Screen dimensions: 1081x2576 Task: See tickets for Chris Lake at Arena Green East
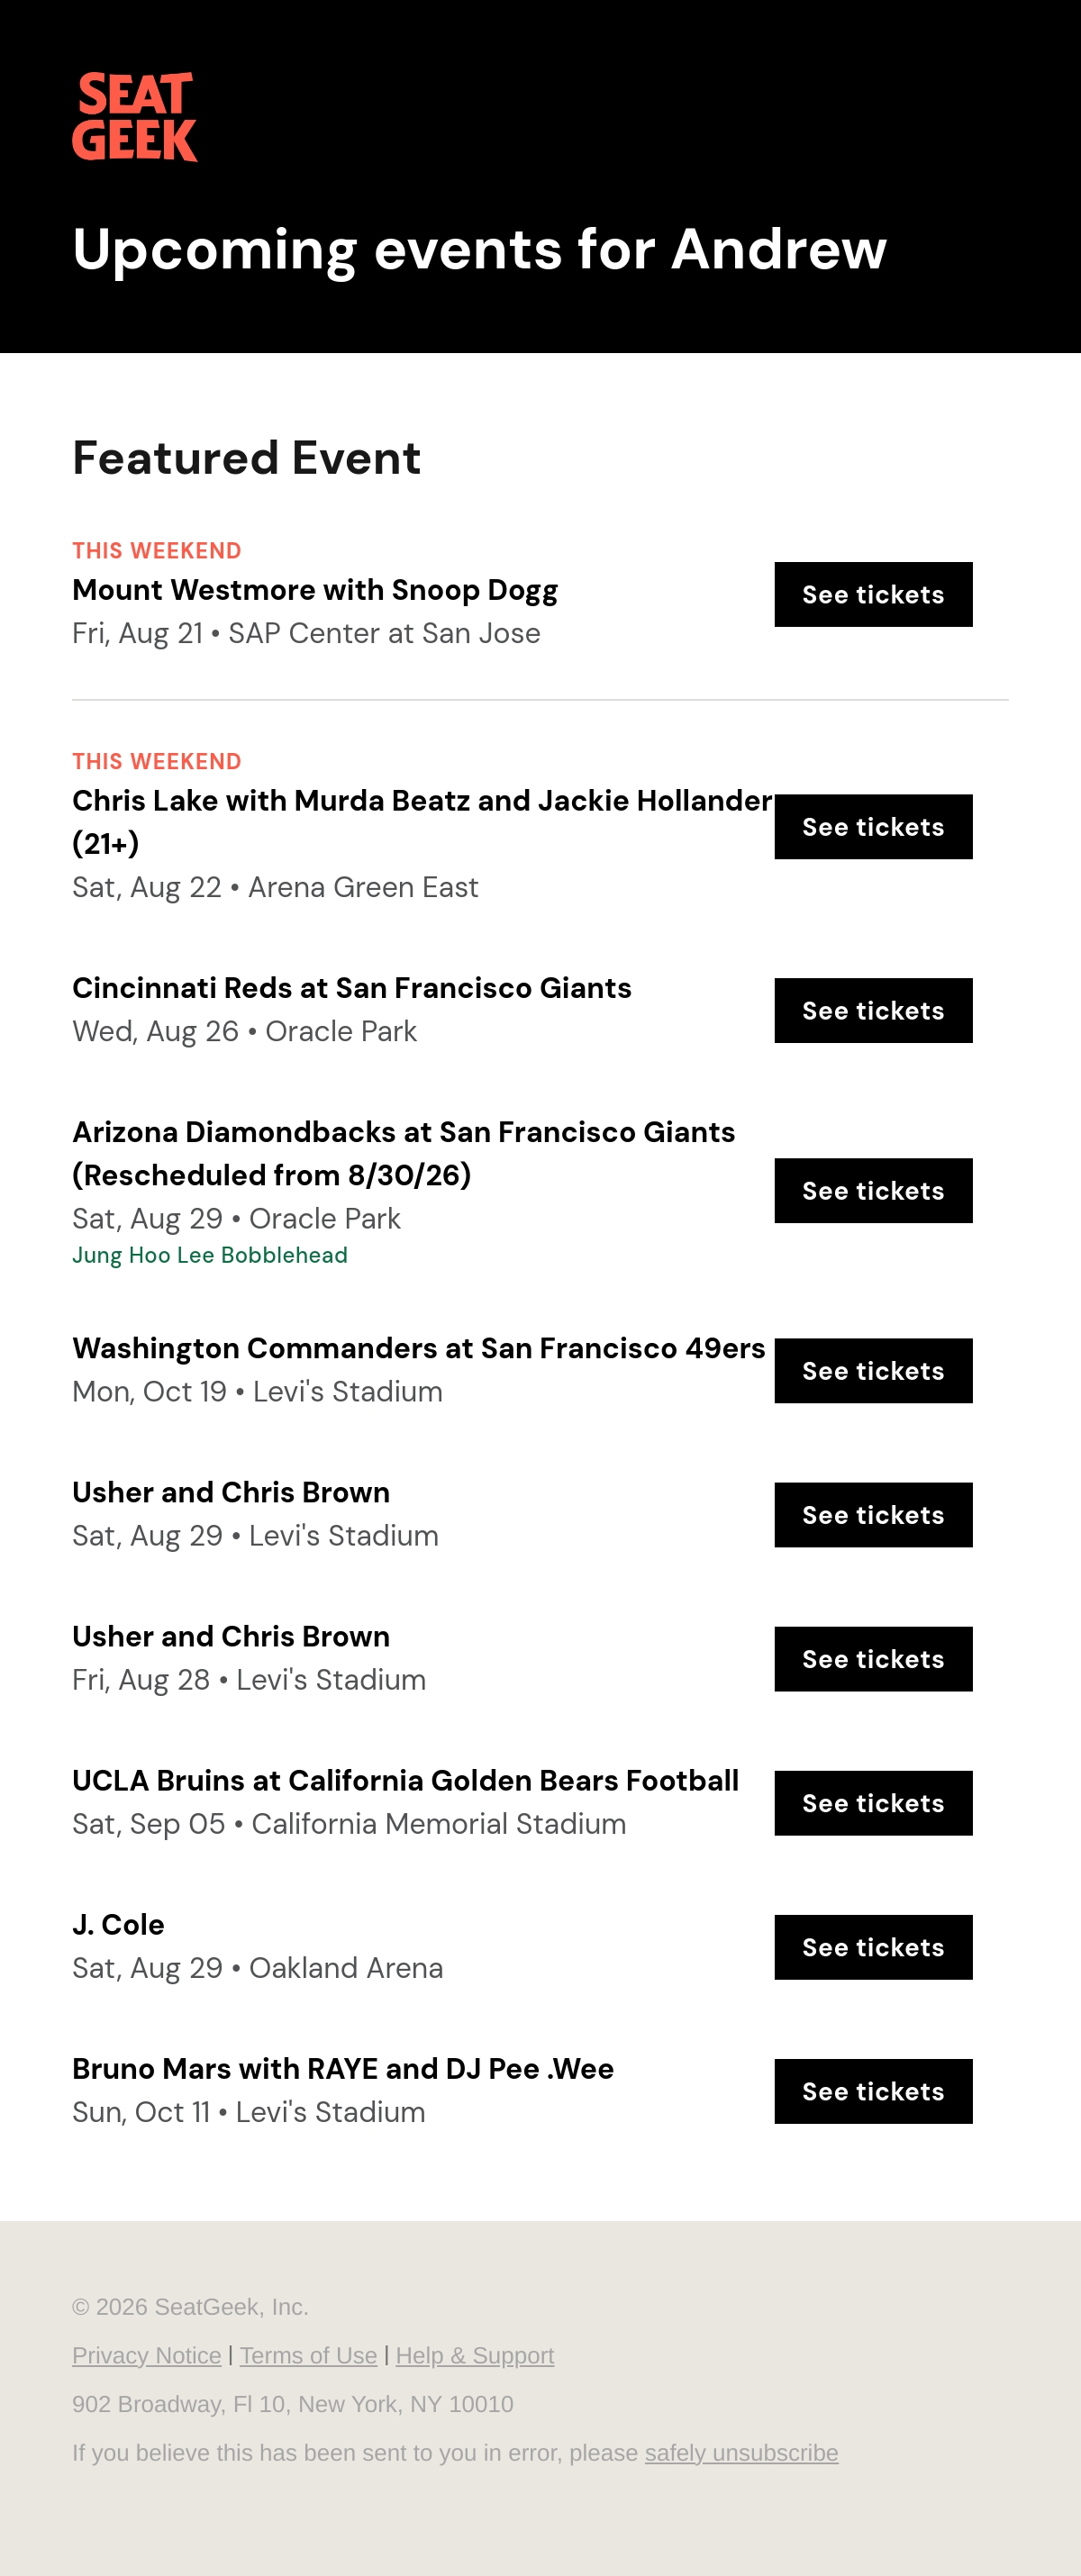[x=873, y=827]
